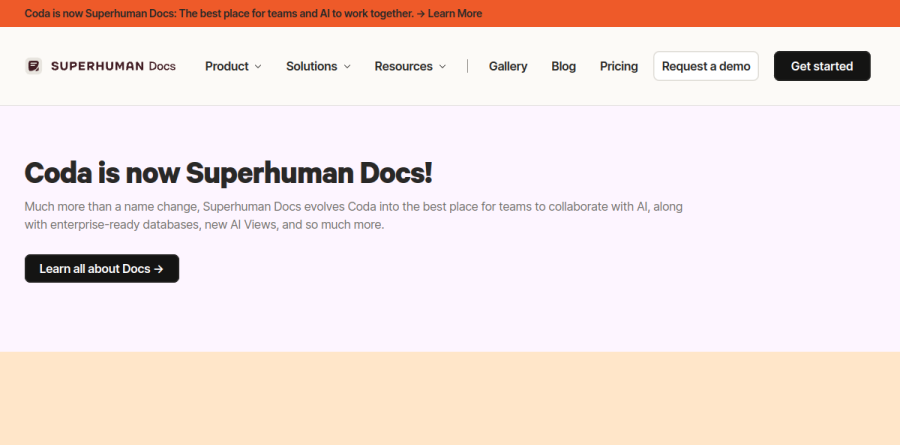Click the paragraph starting 'Much more than a name change'
This screenshot has height=445, width=900.
tap(354, 215)
